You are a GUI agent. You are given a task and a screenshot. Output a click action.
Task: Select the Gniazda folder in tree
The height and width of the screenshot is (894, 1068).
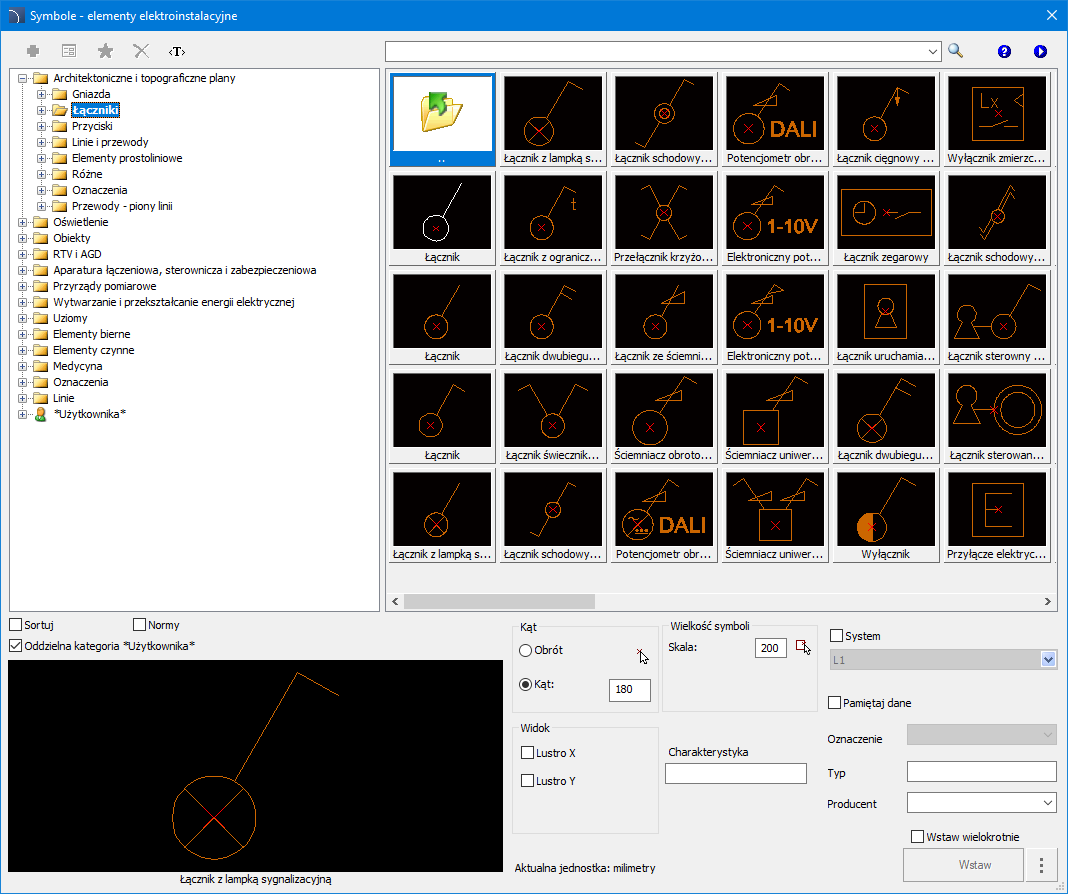[x=90, y=94]
